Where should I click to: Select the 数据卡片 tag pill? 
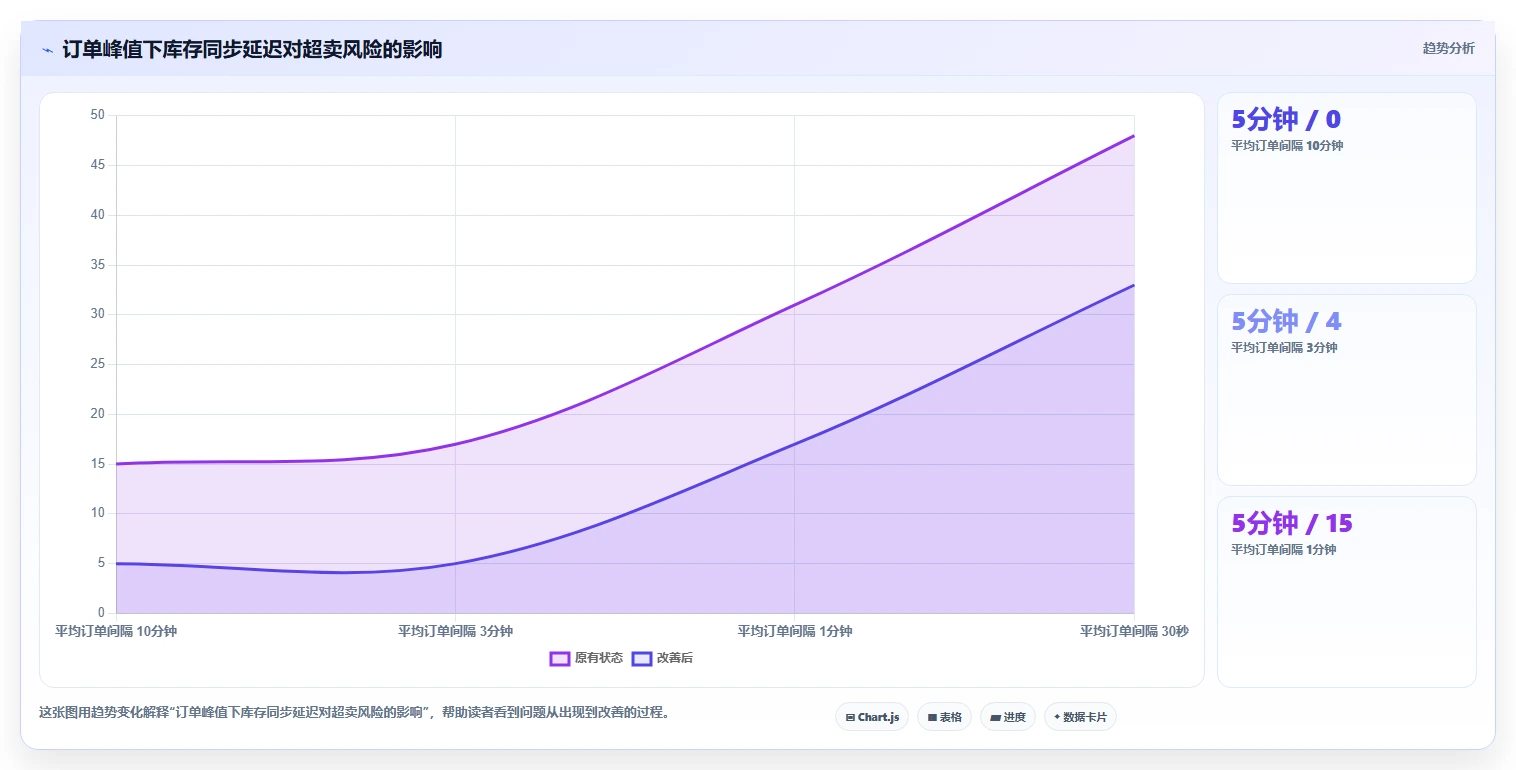(1080, 717)
